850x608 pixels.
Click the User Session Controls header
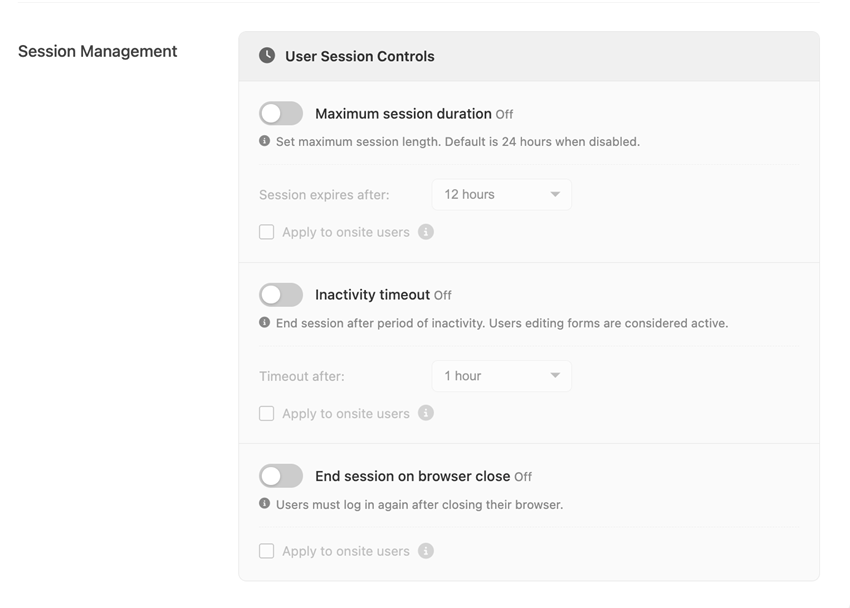click(x=529, y=56)
